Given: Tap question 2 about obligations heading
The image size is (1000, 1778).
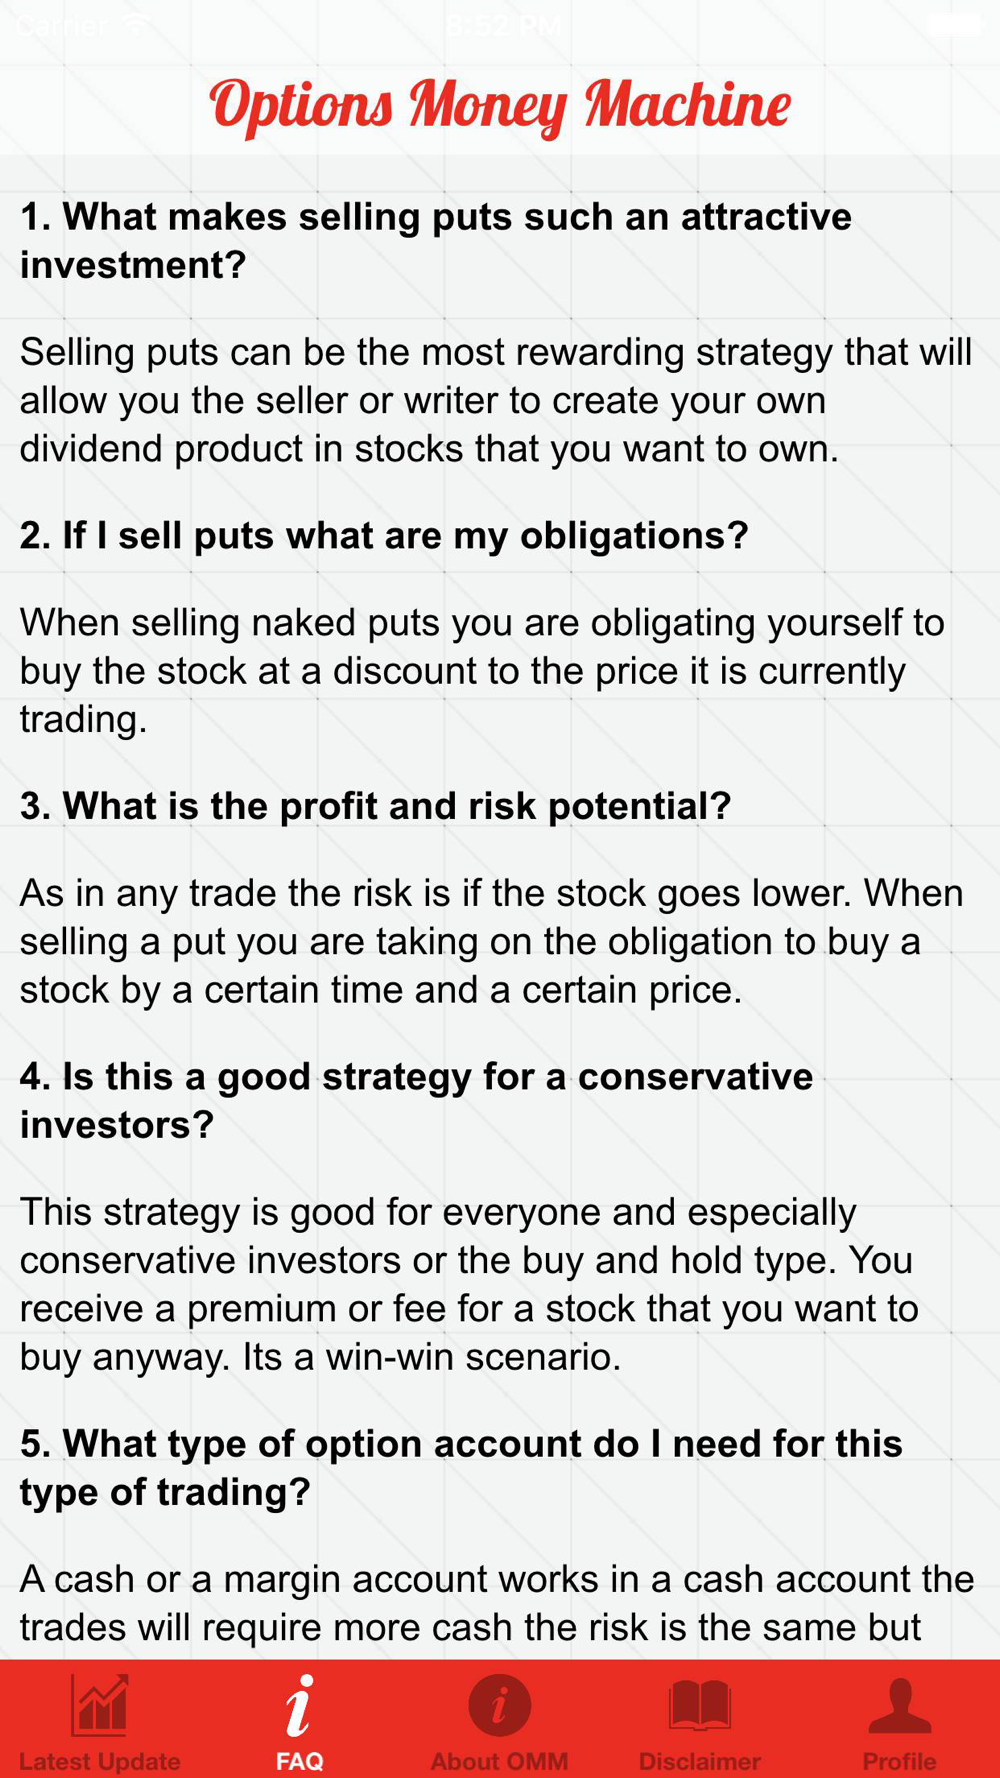Looking at the screenshot, I should (384, 535).
